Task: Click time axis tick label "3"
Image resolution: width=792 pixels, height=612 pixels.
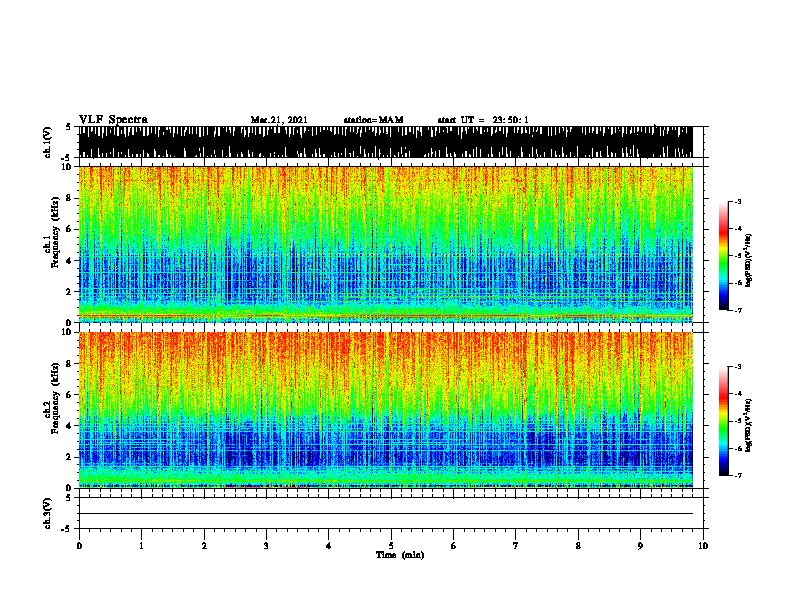Action: pos(266,546)
